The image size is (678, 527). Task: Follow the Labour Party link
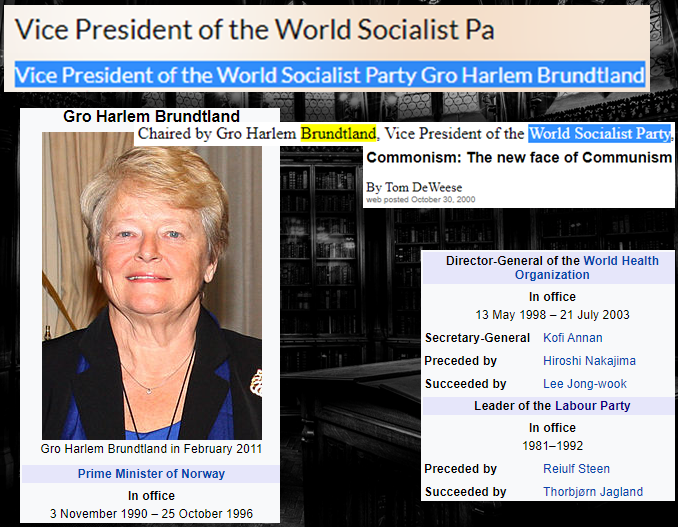pyautogui.click(x=592, y=406)
